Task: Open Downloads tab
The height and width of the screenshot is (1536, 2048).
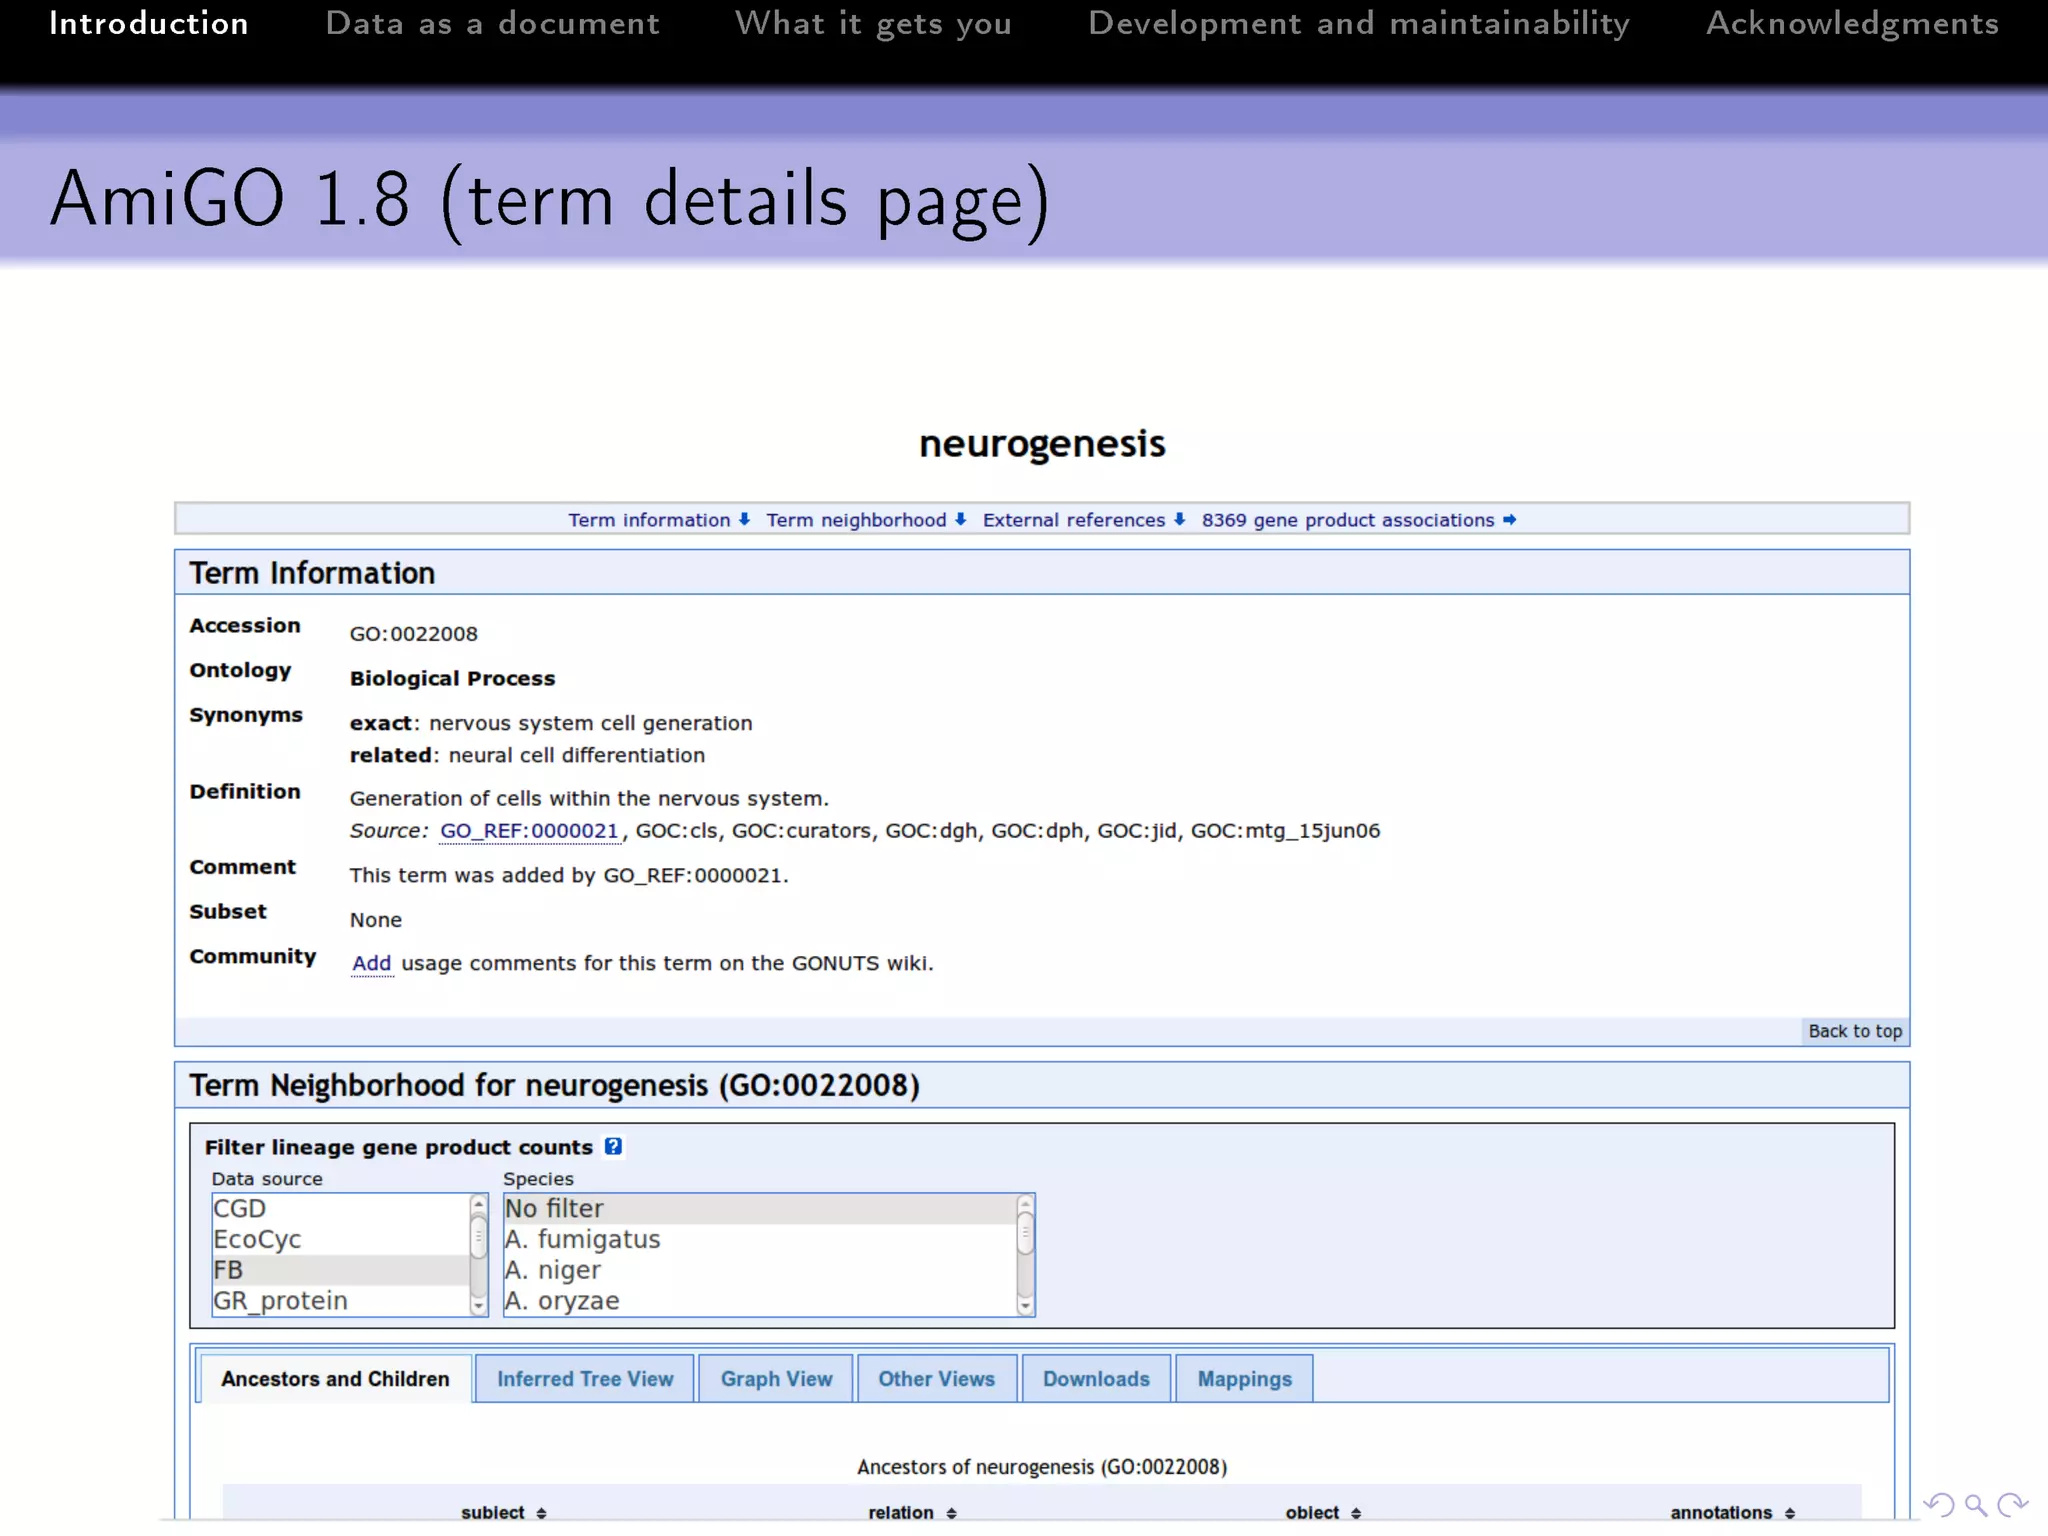Action: (x=1096, y=1379)
